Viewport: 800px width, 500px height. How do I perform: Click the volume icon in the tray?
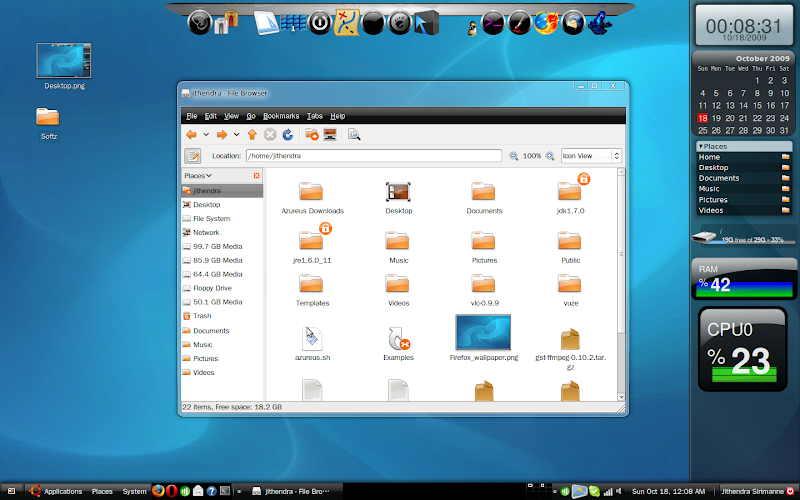click(619, 491)
